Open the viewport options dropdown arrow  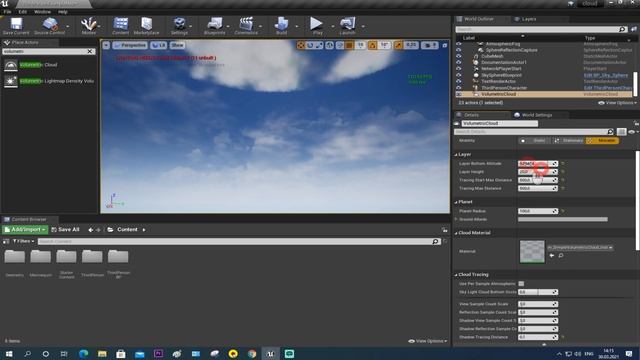[106, 45]
